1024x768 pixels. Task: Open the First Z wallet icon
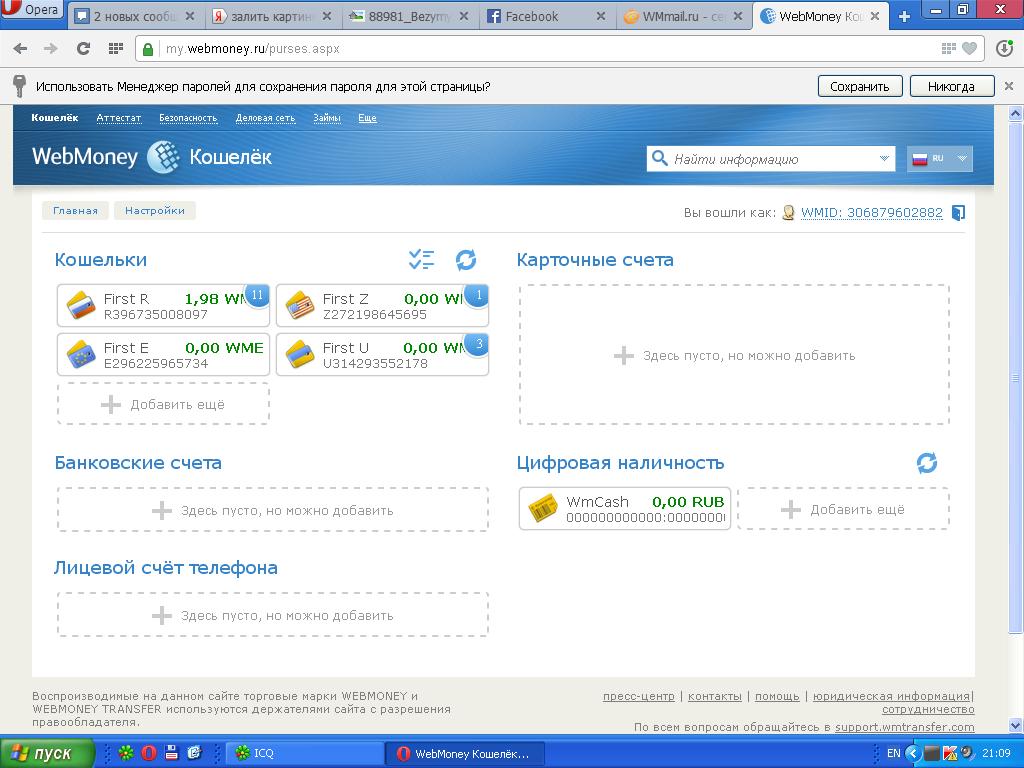(x=300, y=305)
